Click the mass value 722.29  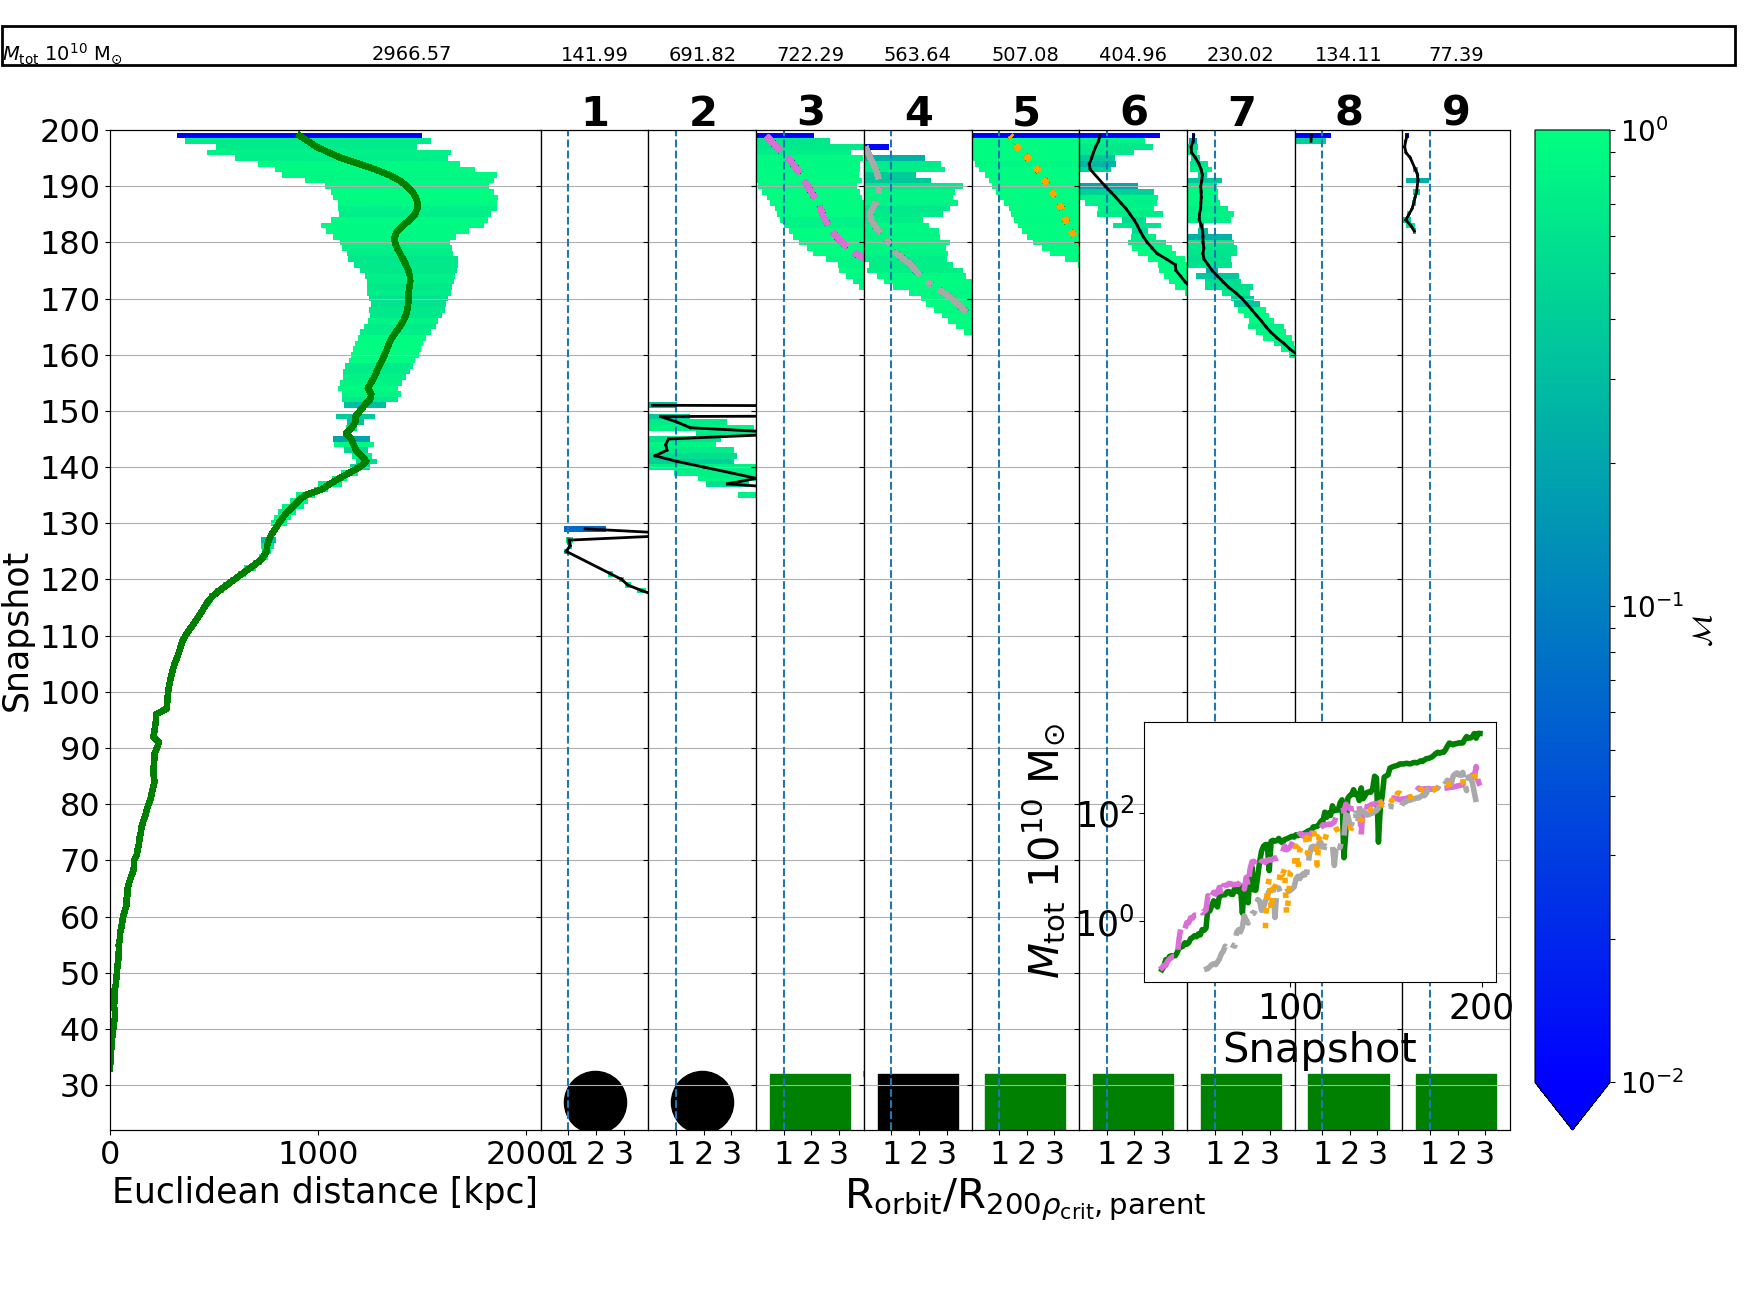810,54
